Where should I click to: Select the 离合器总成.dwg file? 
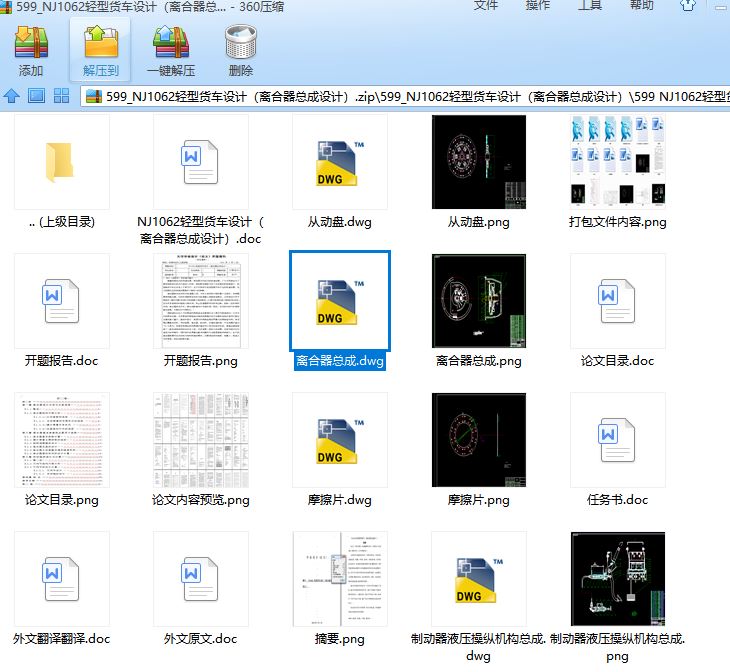click(x=339, y=301)
